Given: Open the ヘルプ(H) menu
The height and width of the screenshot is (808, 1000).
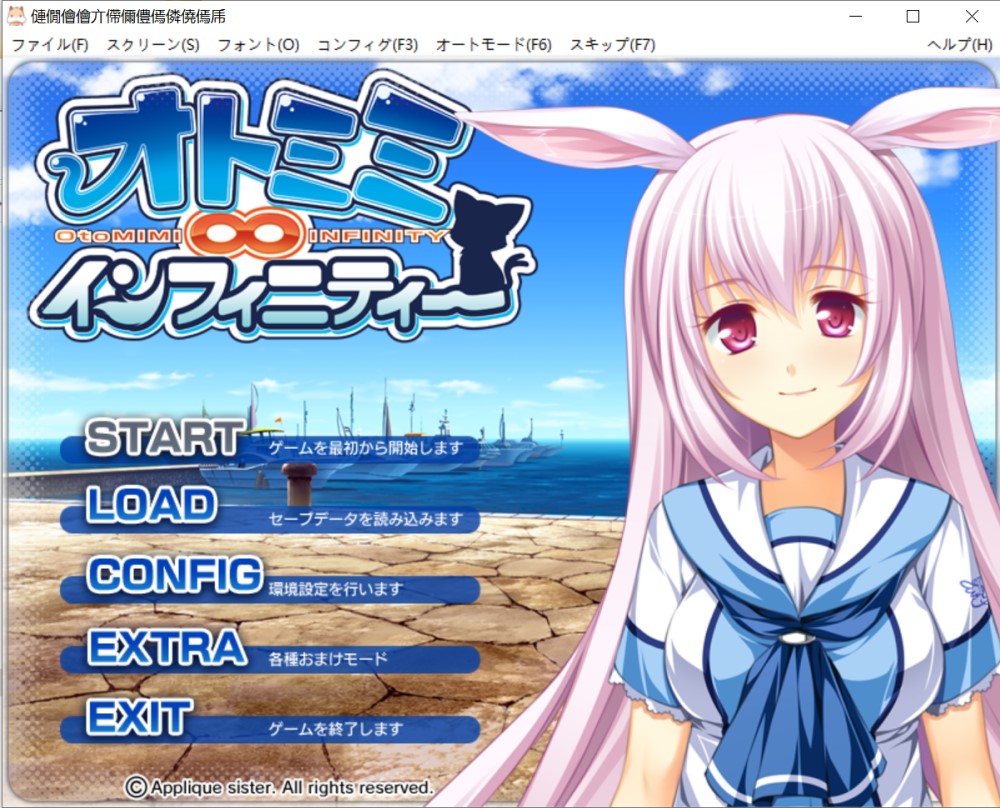Looking at the screenshot, I should point(959,45).
